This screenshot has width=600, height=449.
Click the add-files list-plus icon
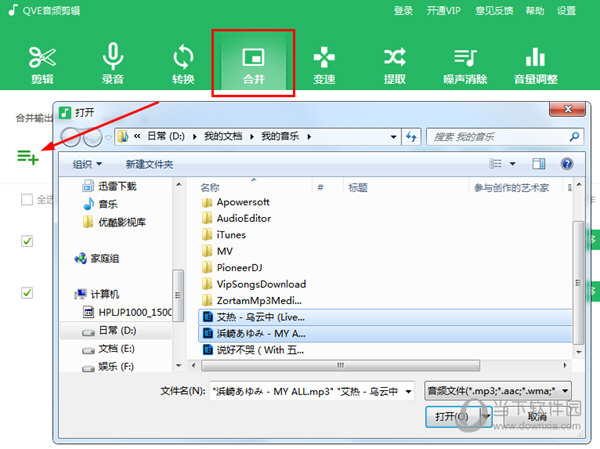[x=28, y=157]
